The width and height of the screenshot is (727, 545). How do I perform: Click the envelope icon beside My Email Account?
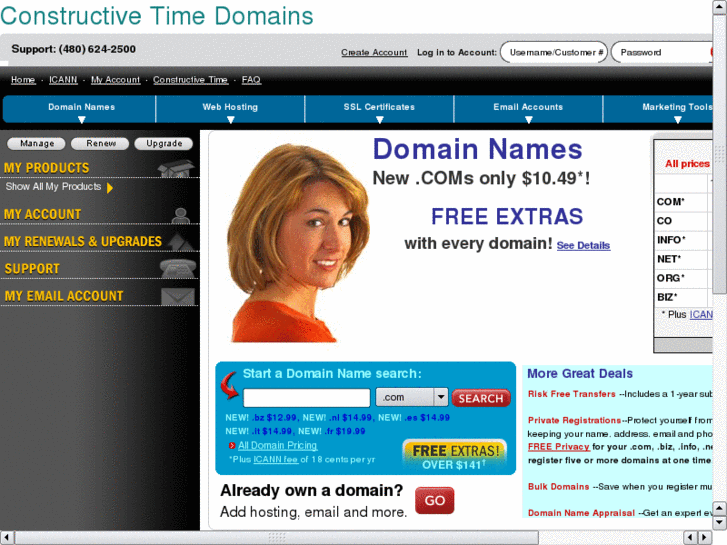tap(178, 296)
